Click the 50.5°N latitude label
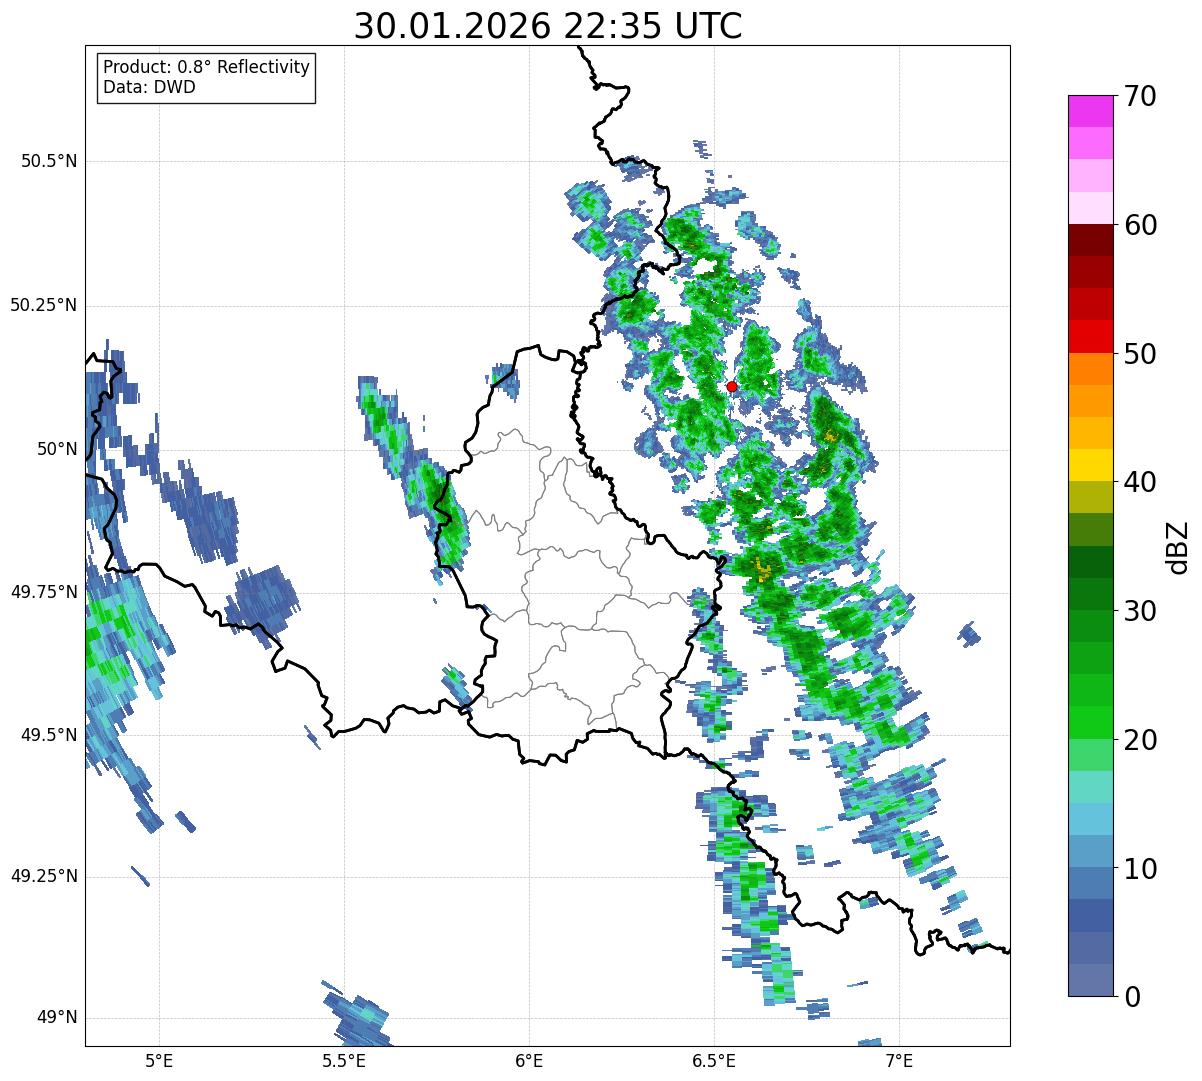 click(x=49, y=161)
